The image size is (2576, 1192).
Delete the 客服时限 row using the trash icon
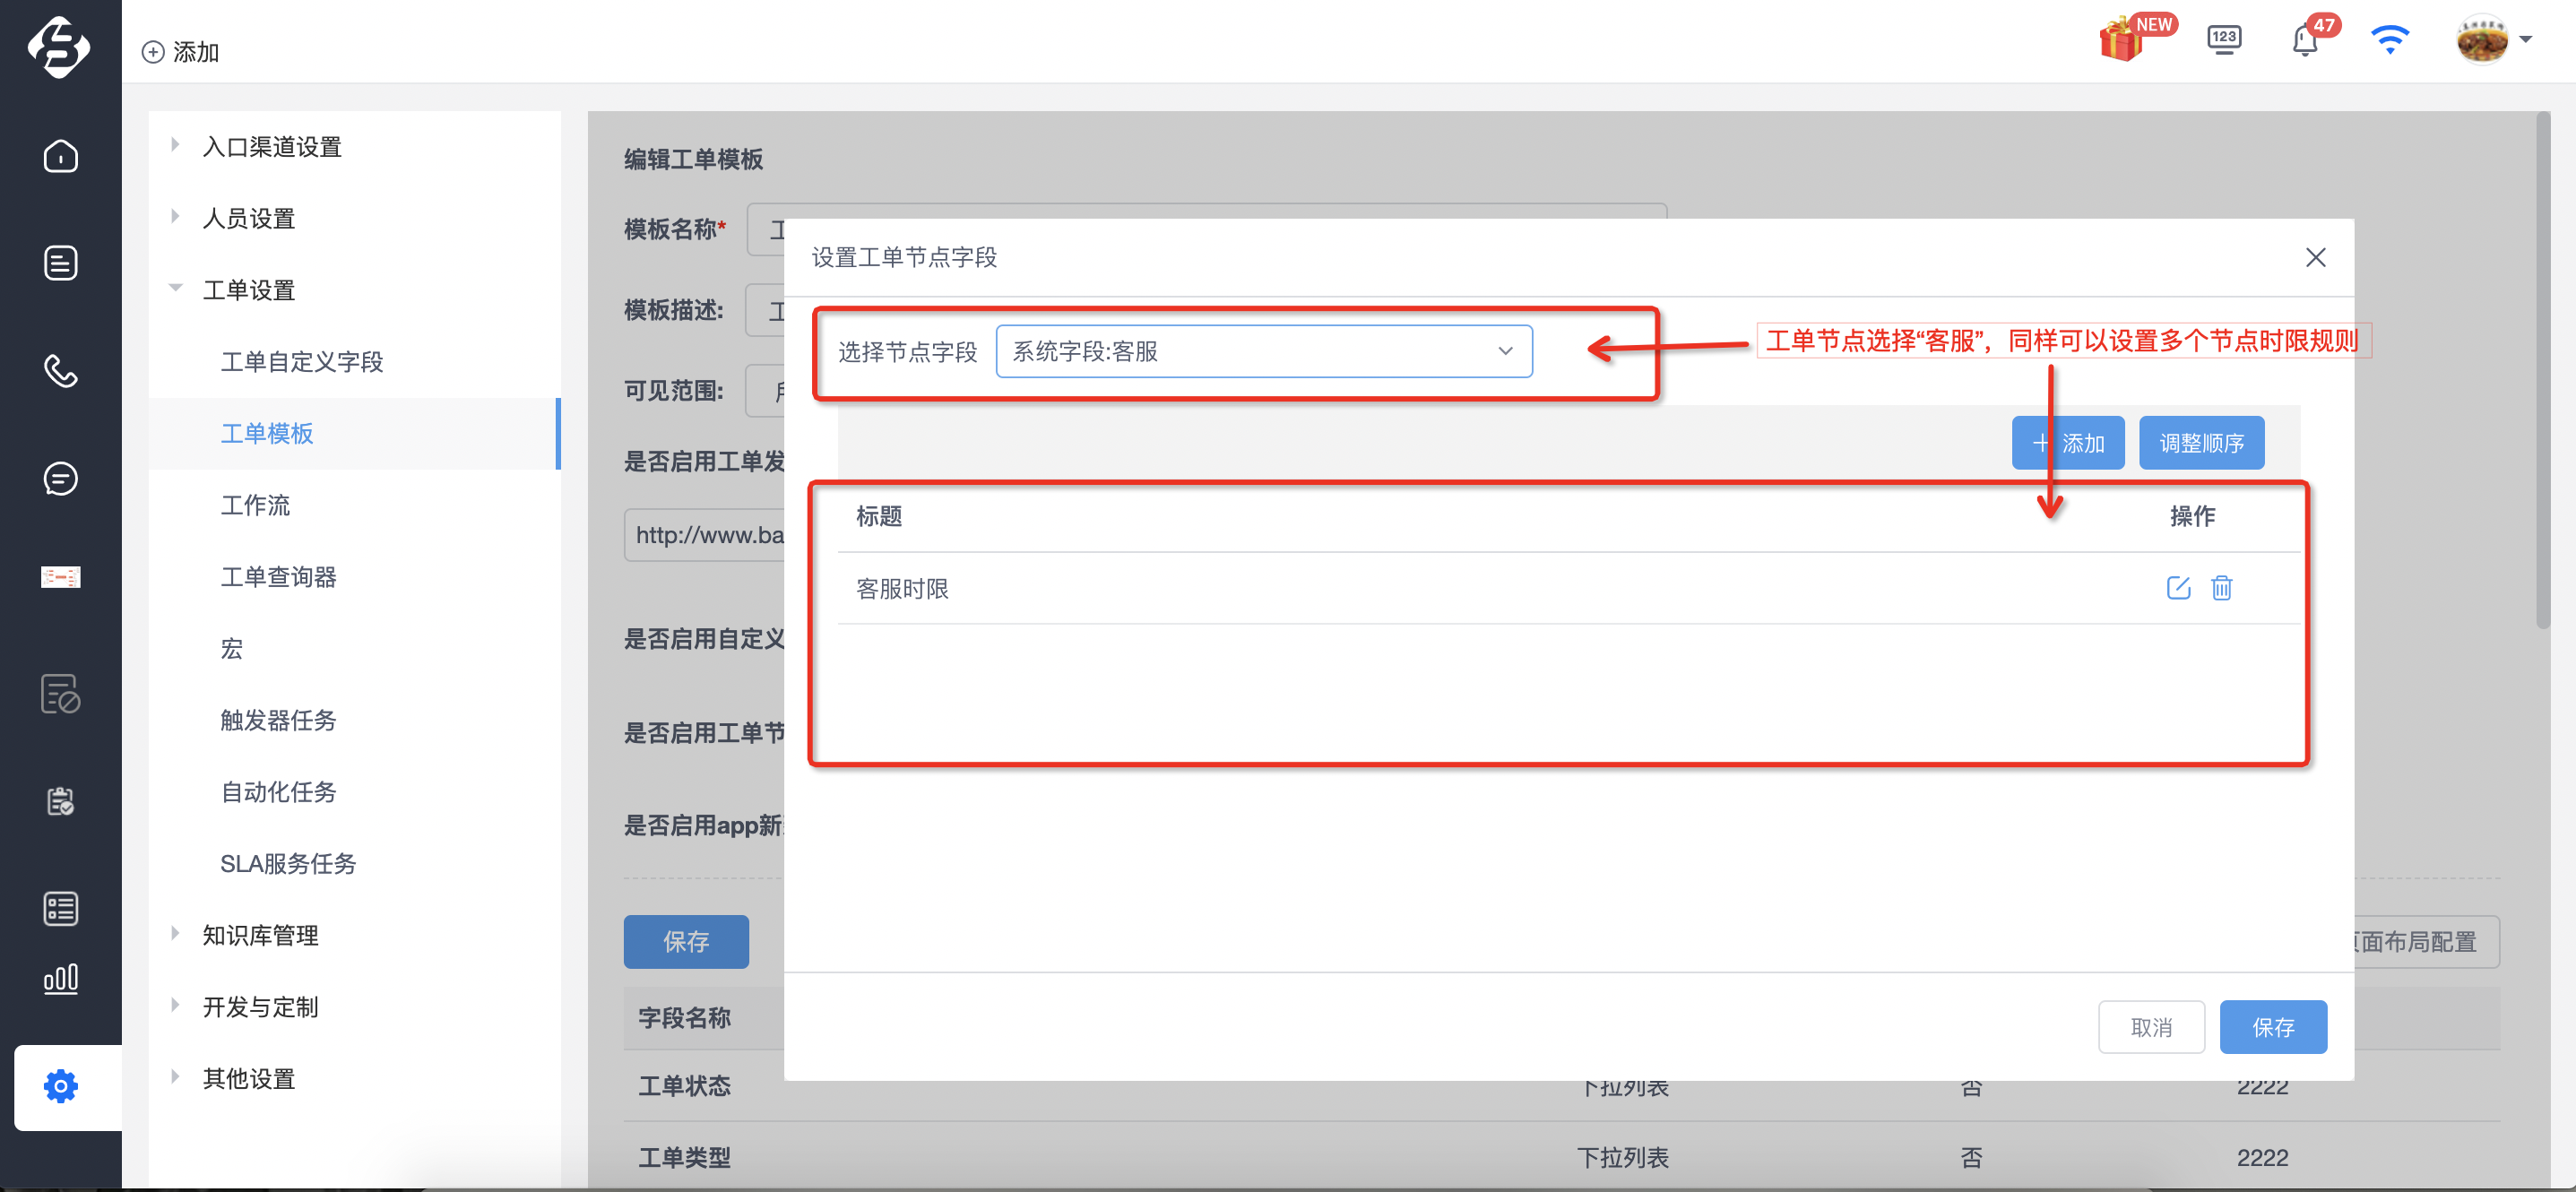click(x=2221, y=588)
